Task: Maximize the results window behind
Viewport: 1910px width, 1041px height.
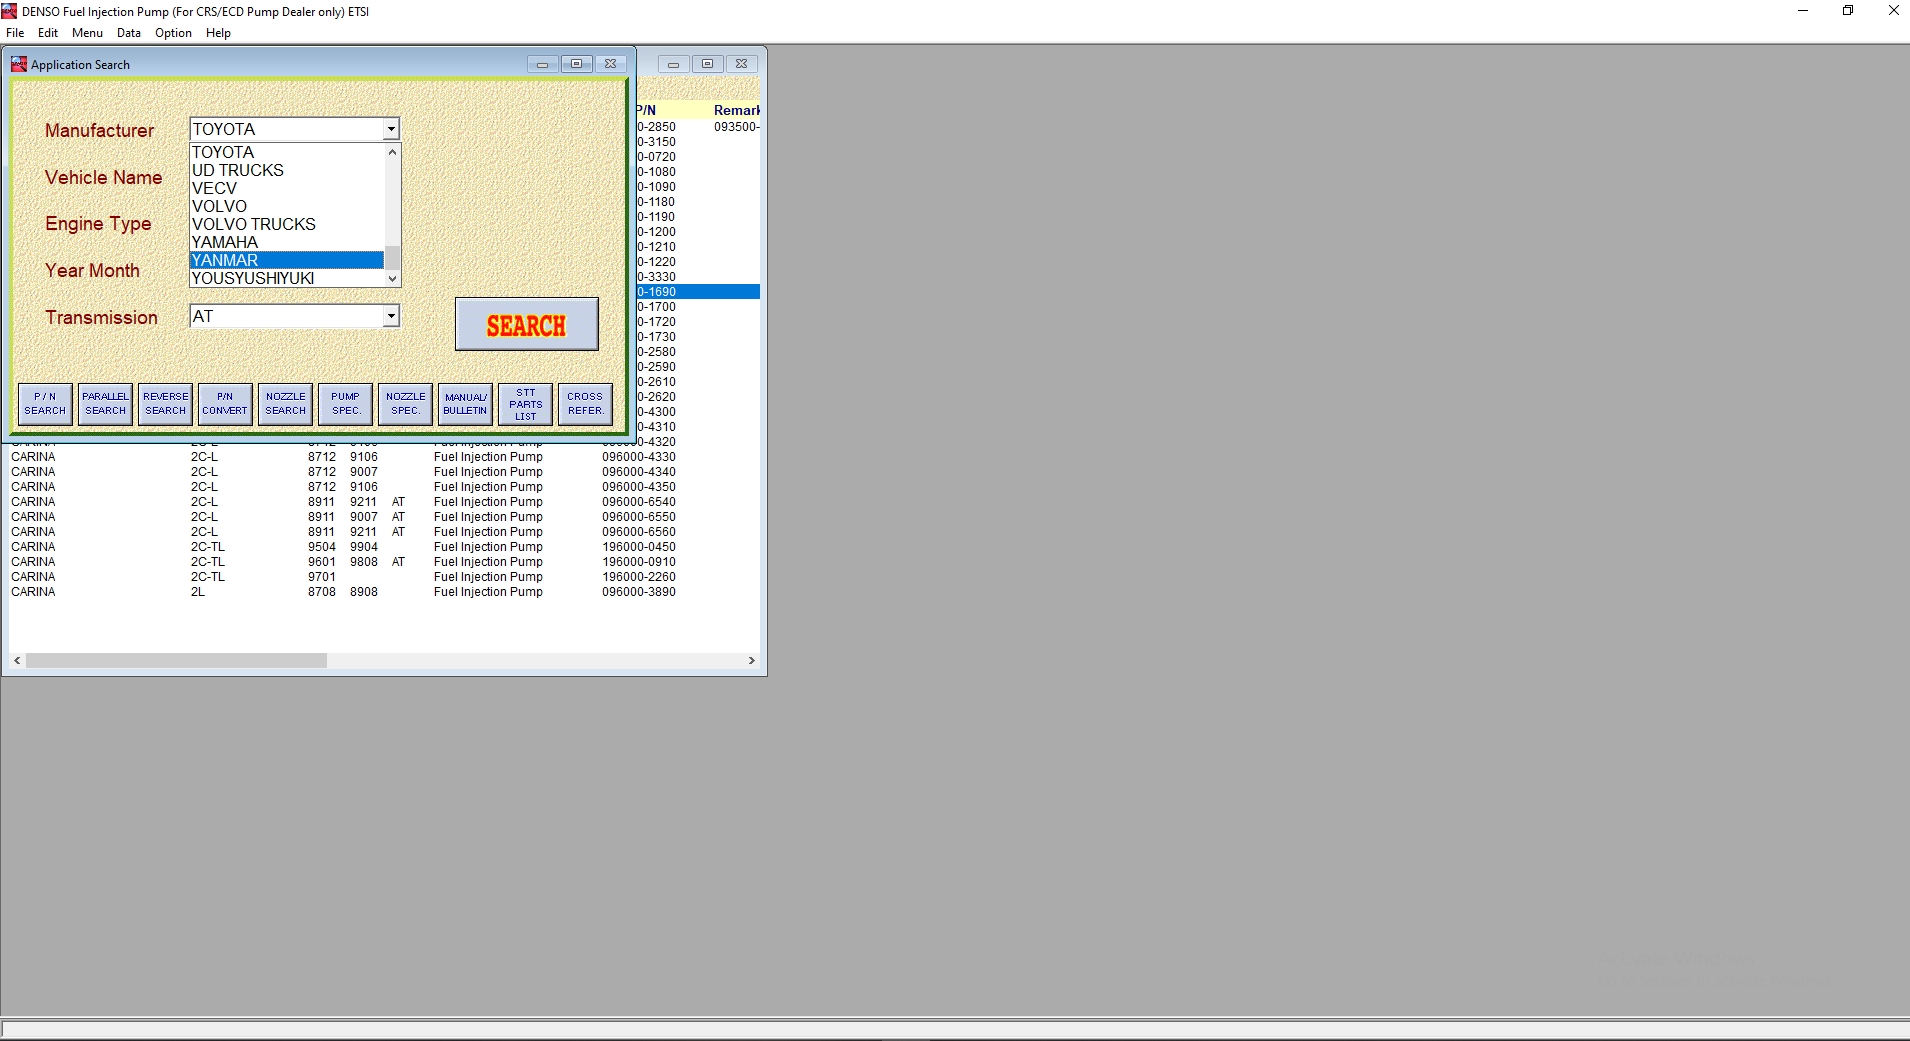Action: point(707,64)
